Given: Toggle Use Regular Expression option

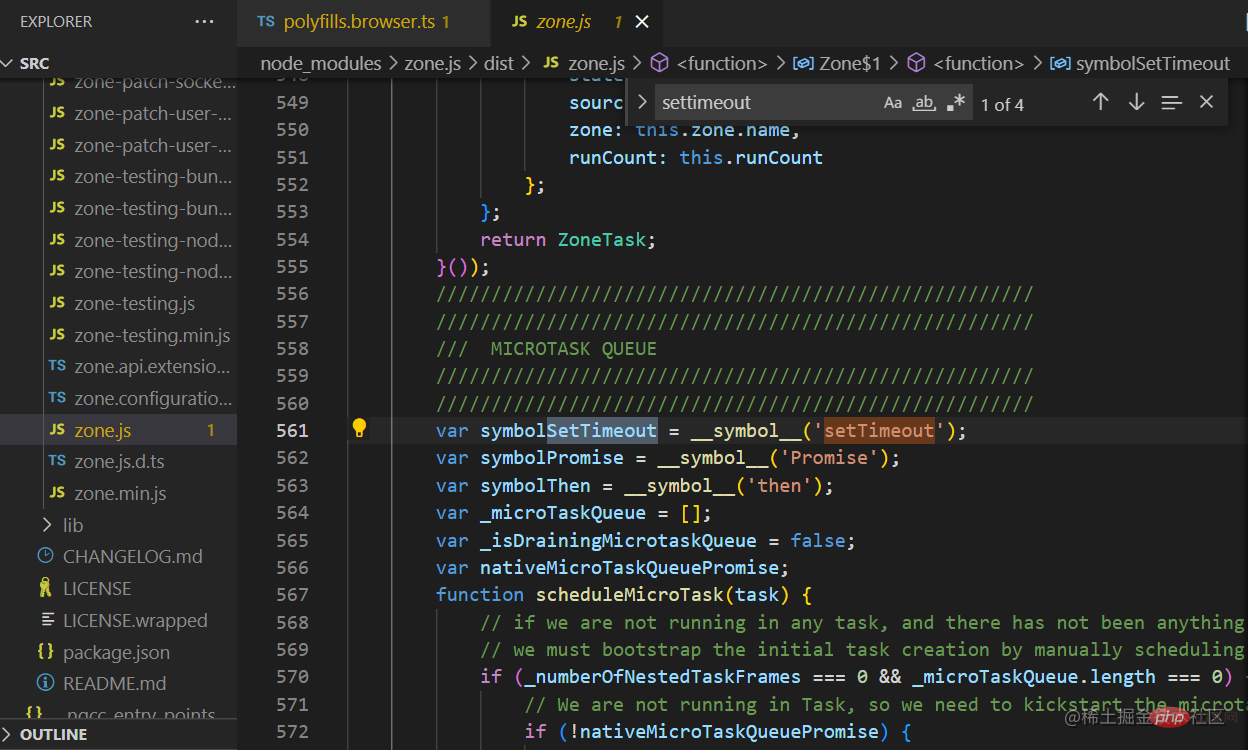Looking at the screenshot, I should [x=956, y=102].
